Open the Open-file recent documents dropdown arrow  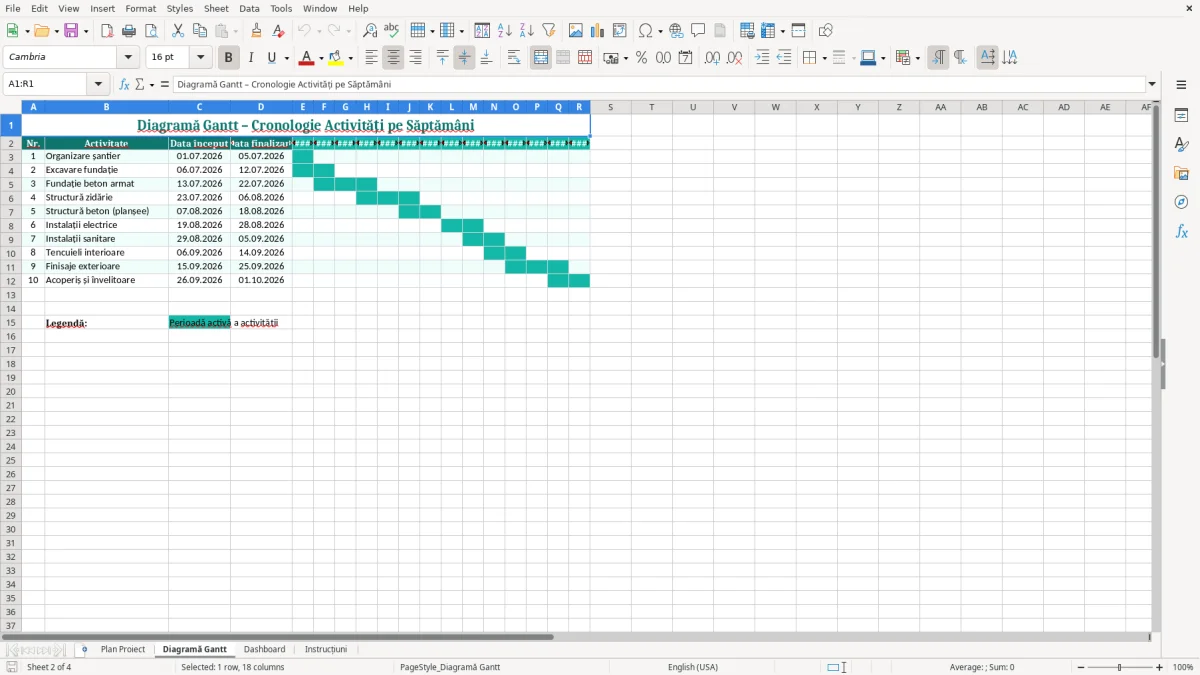(x=56, y=31)
